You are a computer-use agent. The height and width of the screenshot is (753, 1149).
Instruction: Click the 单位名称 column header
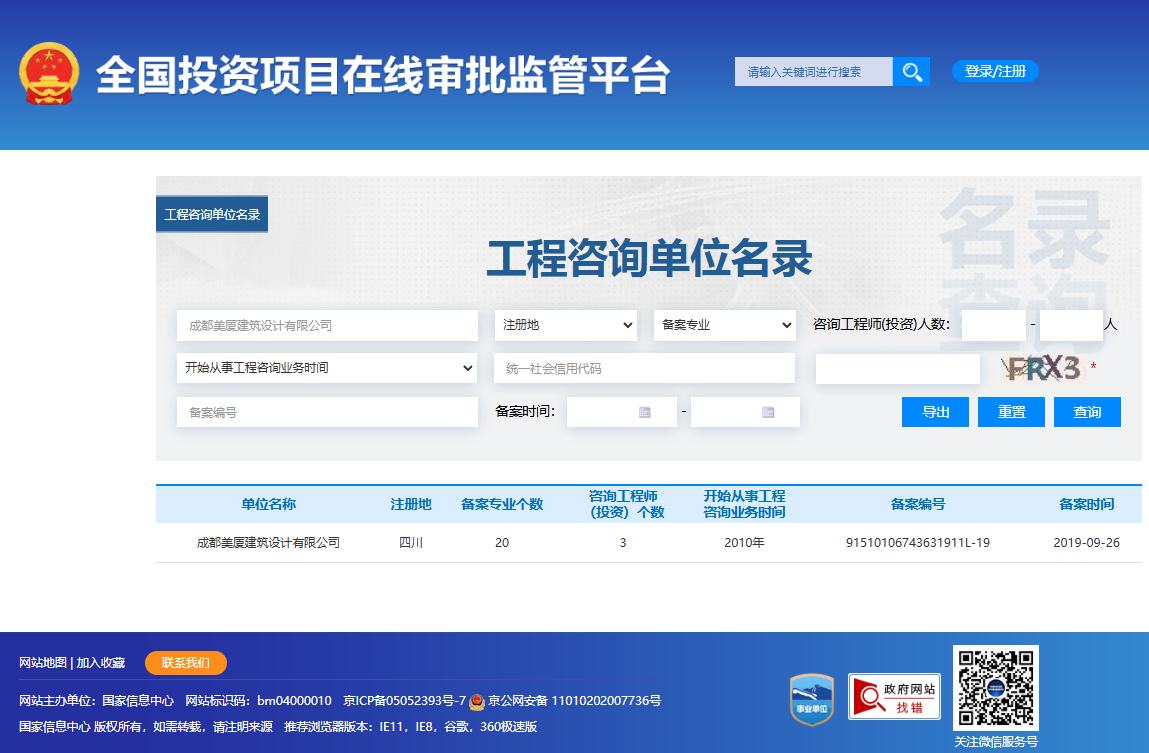click(x=268, y=504)
